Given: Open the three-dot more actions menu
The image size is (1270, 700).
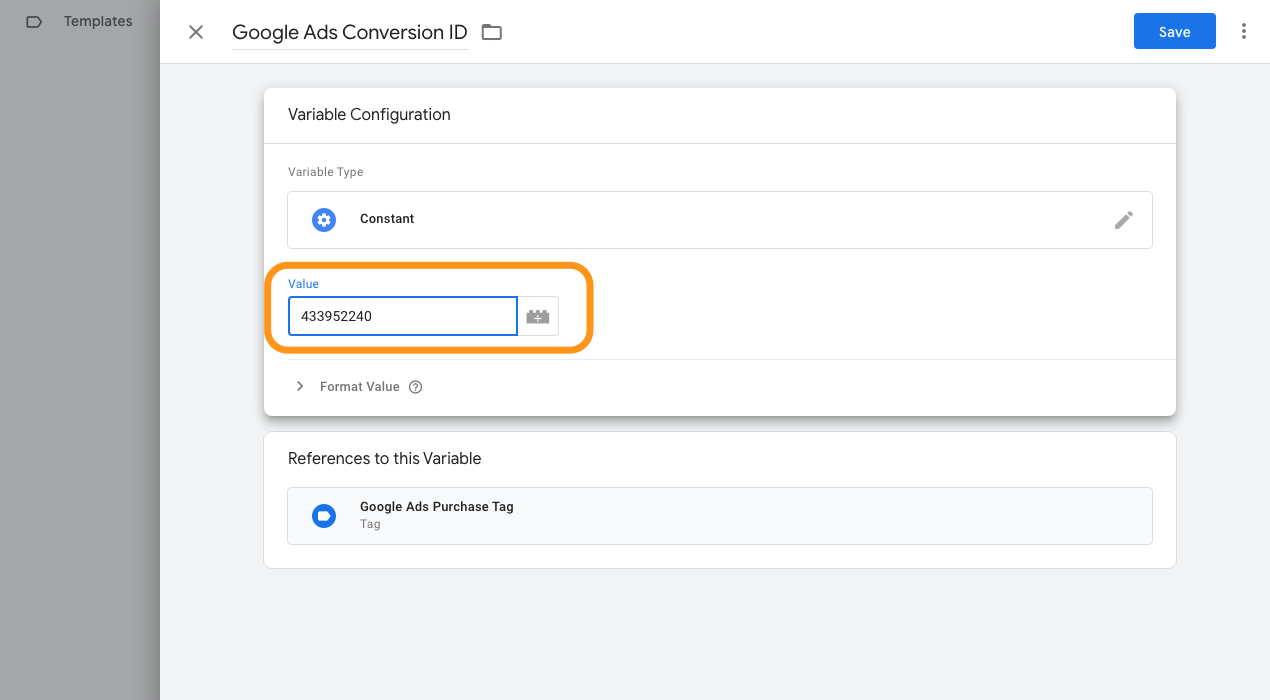Looking at the screenshot, I should [1244, 31].
